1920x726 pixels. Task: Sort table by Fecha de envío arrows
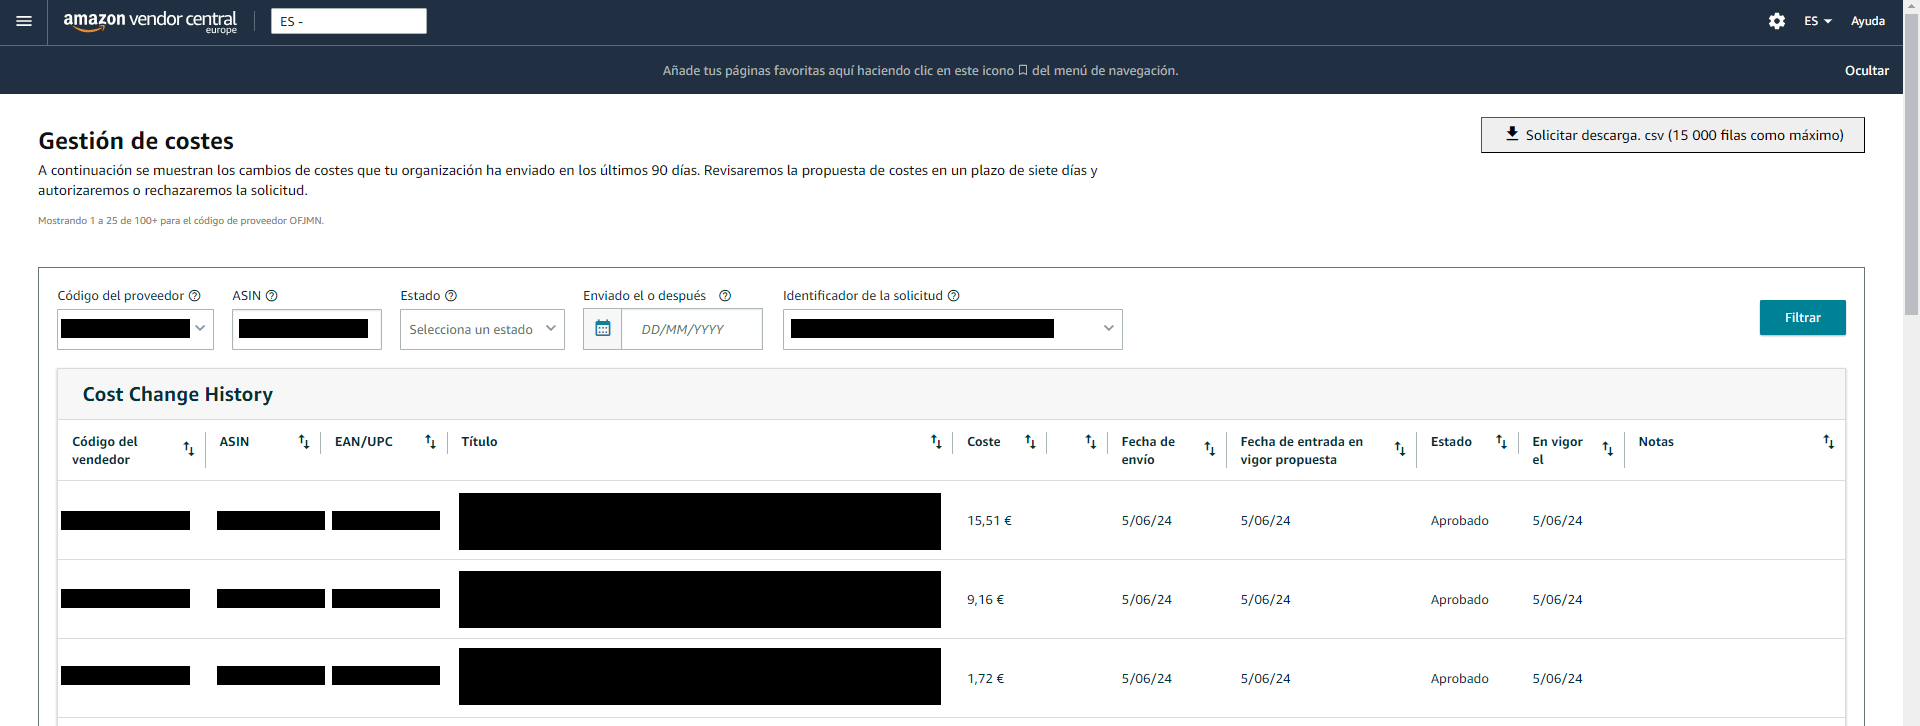tap(1210, 449)
